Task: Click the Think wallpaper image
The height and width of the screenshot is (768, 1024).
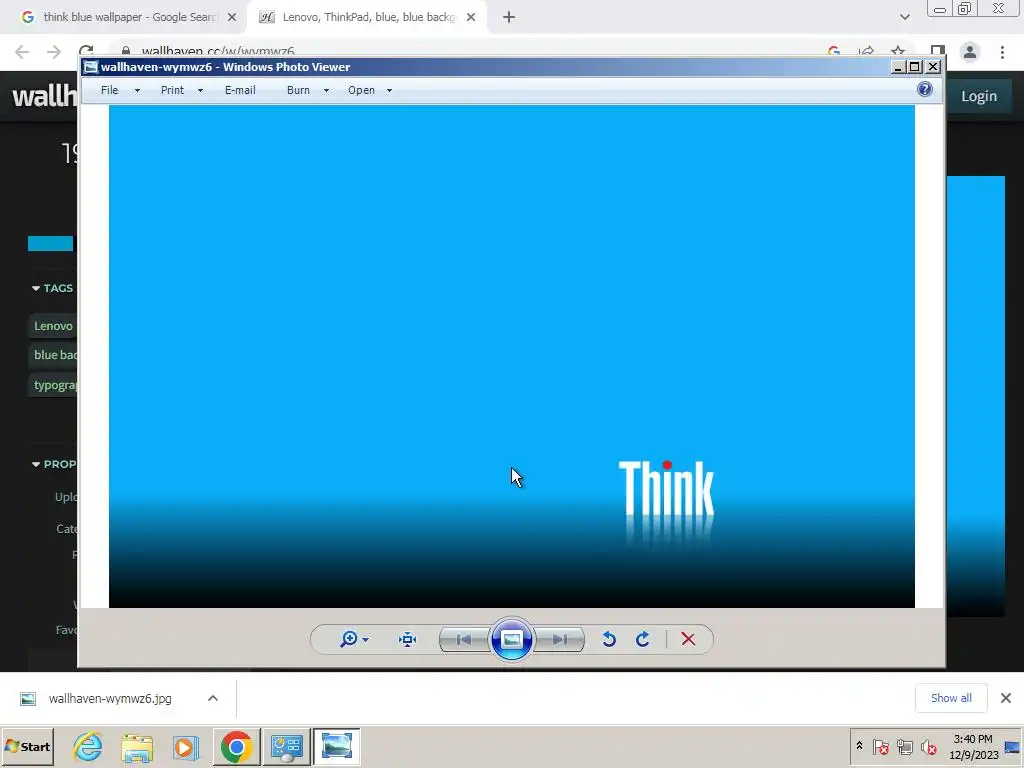Action: (511, 357)
